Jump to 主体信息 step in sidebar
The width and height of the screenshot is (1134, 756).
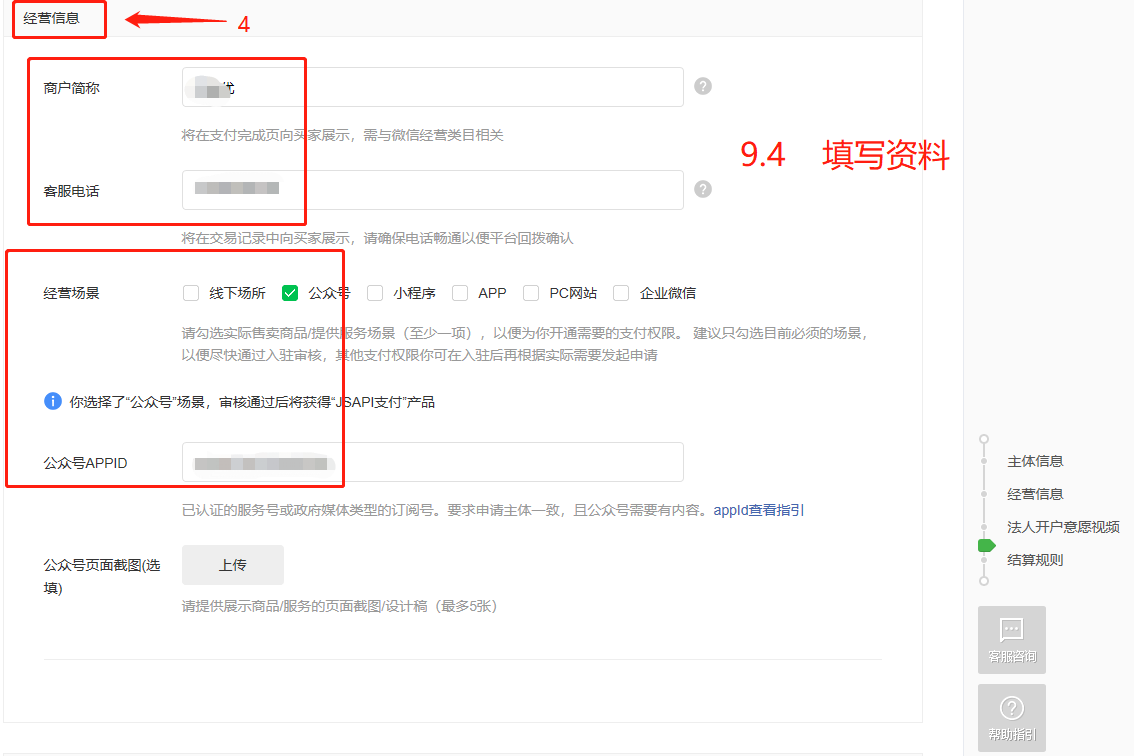tap(1034, 461)
